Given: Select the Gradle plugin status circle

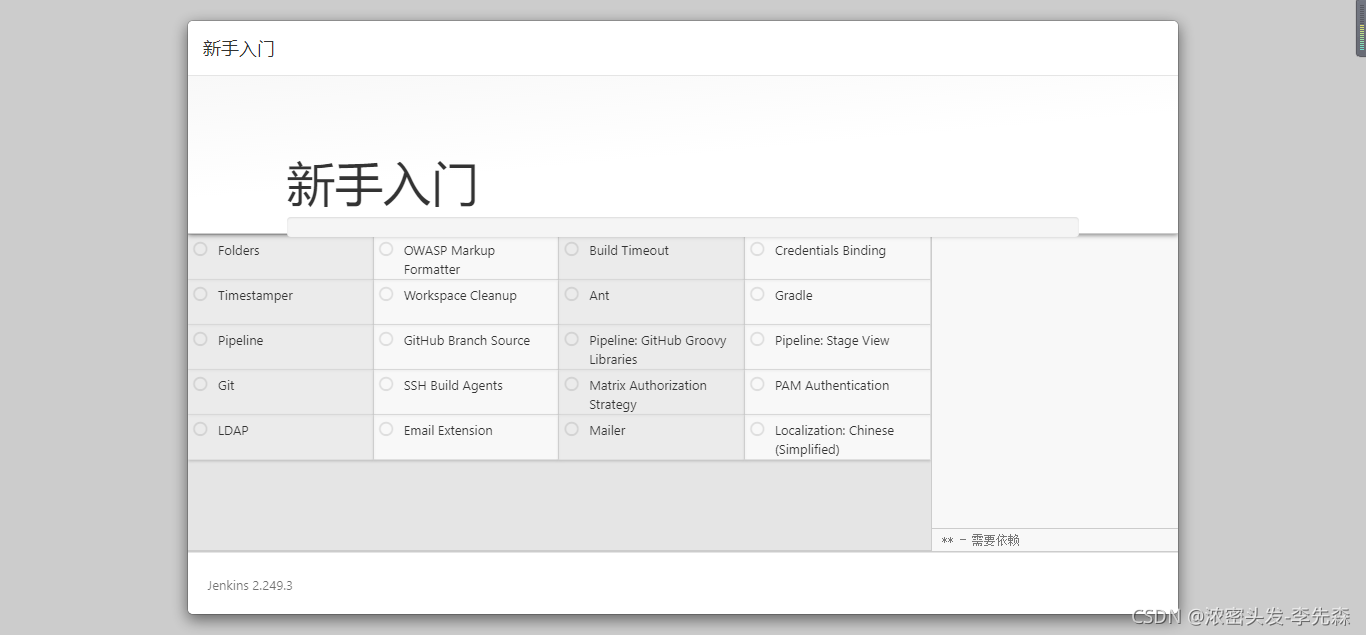Looking at the screenshot, I should (x=757, y=294).
